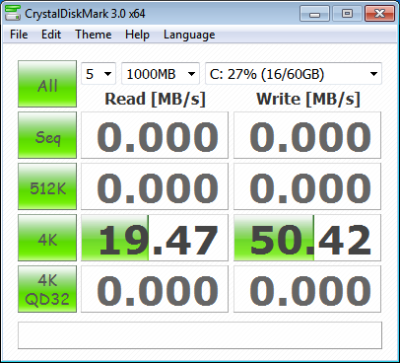Select the 4K read result 19.47
The width and height of the screenshot is (400, 363).
[155, 238]
